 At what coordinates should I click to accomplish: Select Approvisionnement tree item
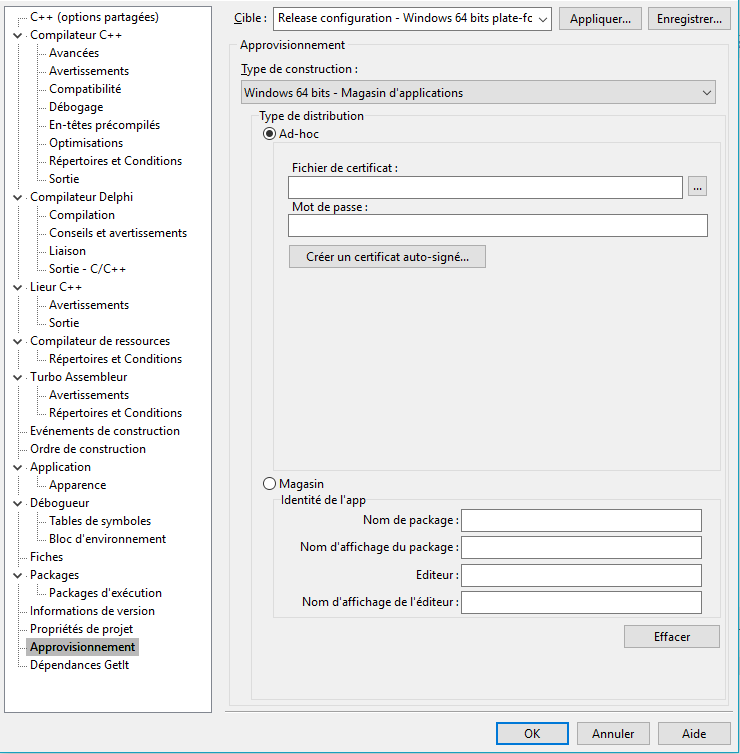pos(82,647)
